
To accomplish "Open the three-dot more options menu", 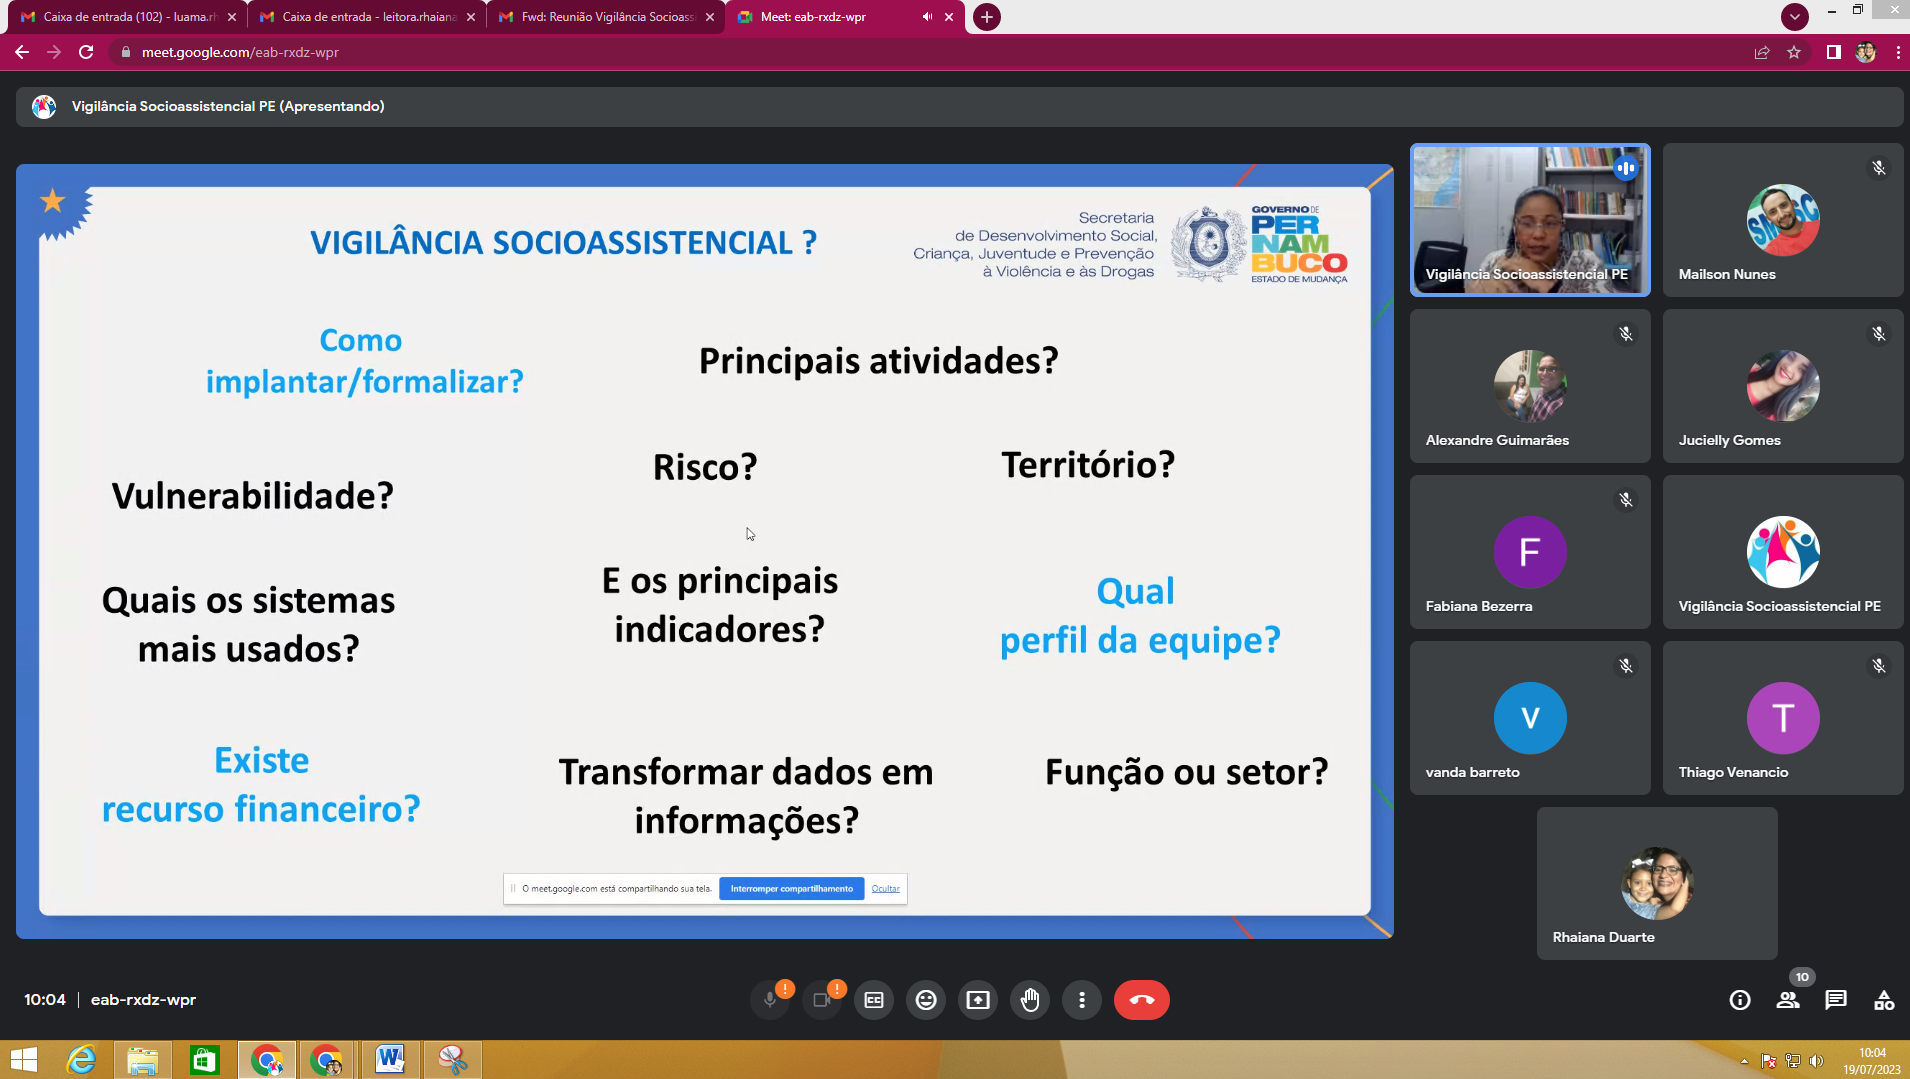I will [x=1082, y=1000].
